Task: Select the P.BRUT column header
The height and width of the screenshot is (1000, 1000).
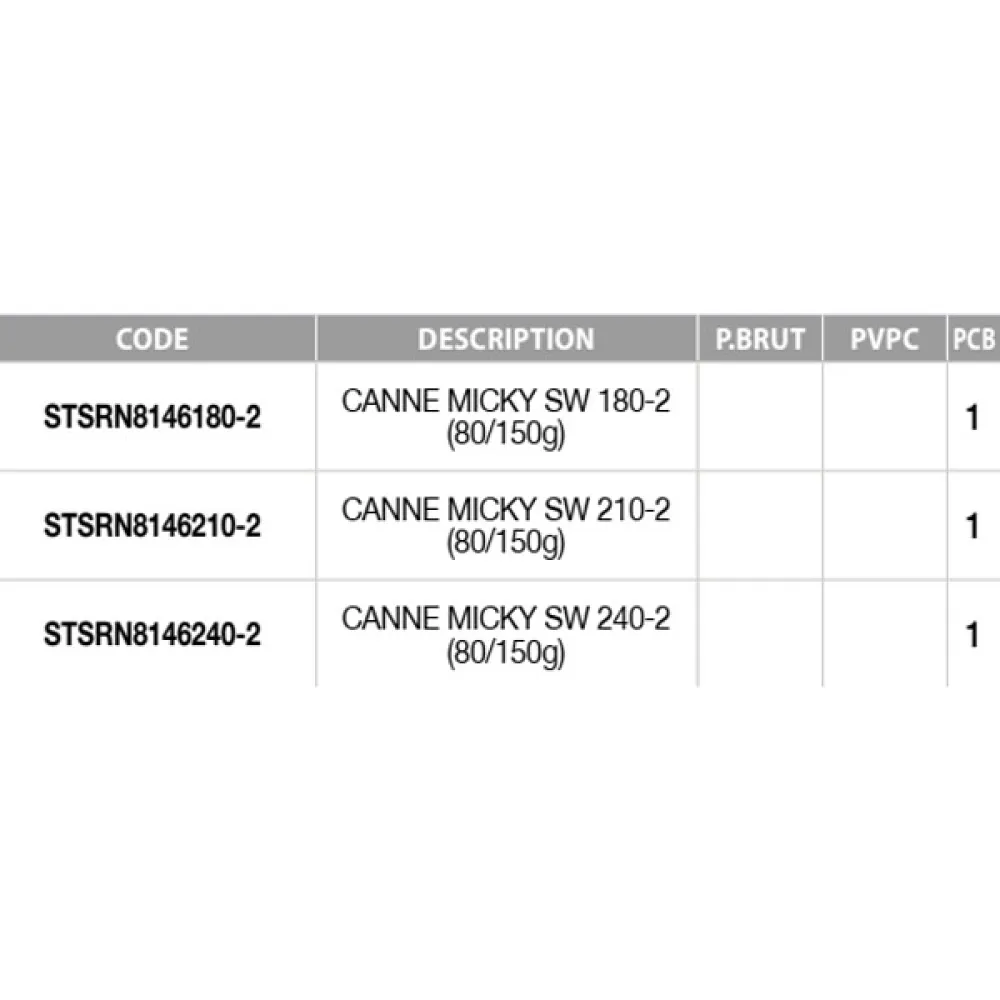Action: pos(760,339)
